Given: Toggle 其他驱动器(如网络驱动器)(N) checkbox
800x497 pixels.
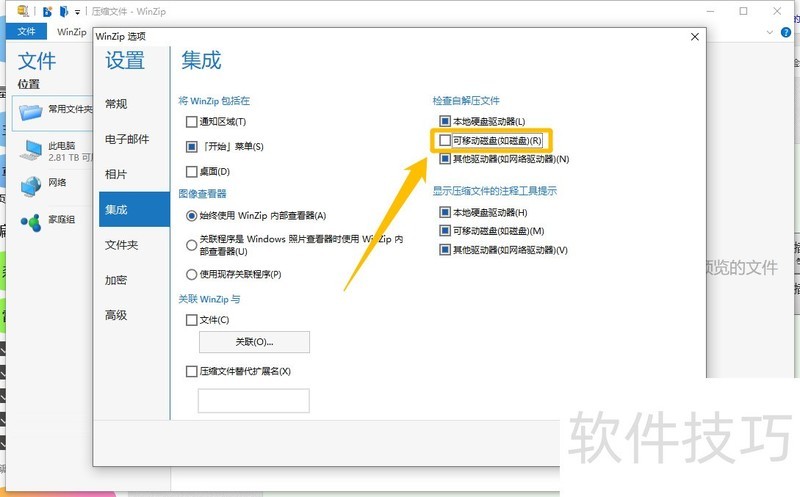Looking at the screenshot, I should click(445, 159).
